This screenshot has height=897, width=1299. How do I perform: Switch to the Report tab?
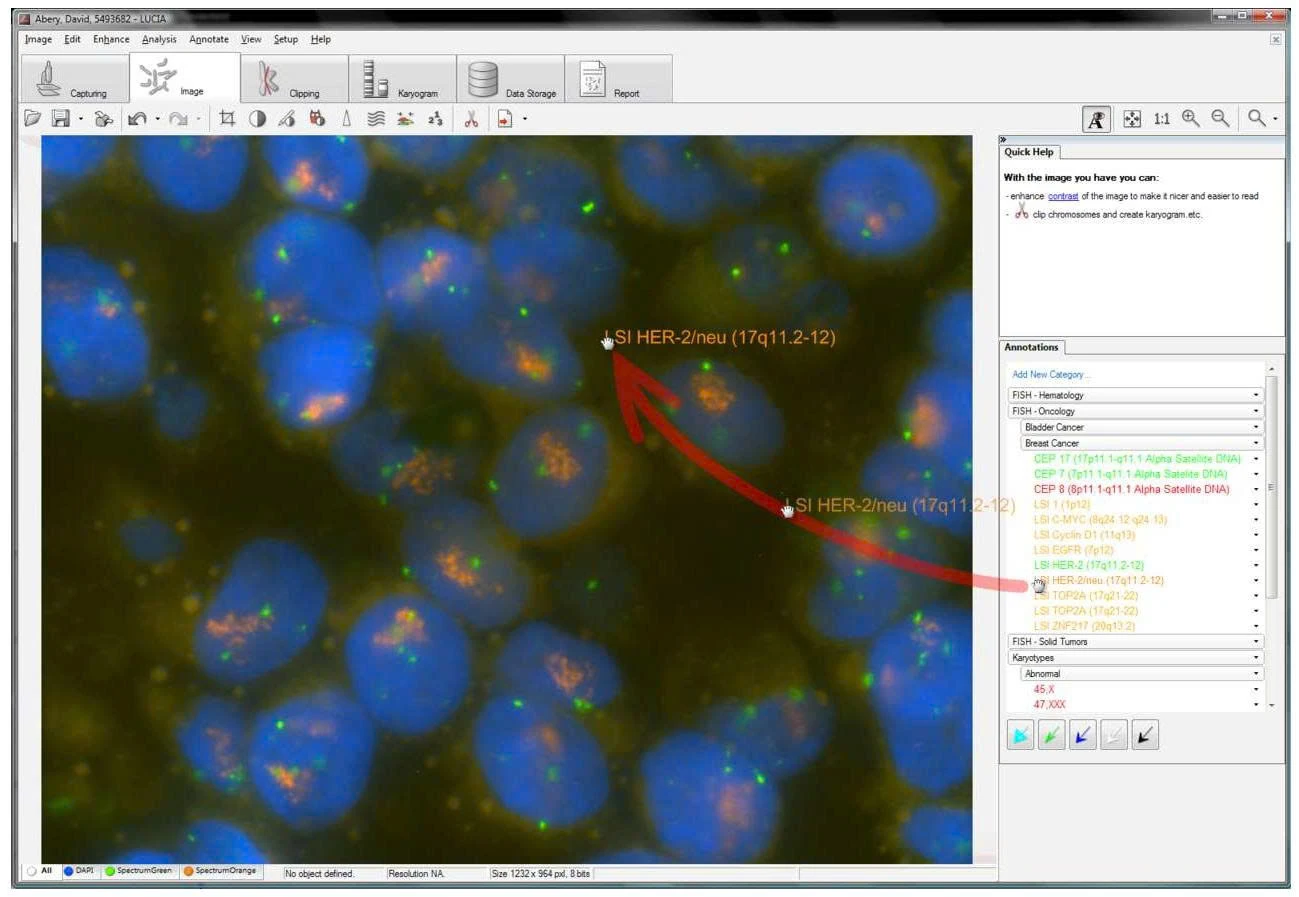[618, 79]
